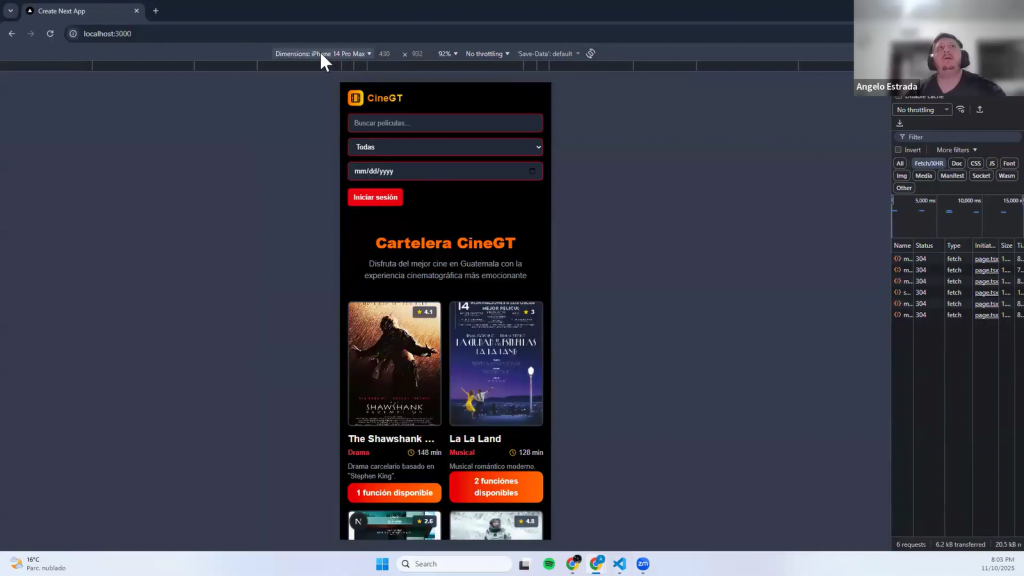Click the rotate device orientation icon
The width and height of the screenshot is (1024, 576).
pyautogui.click(x=591, y=54)
